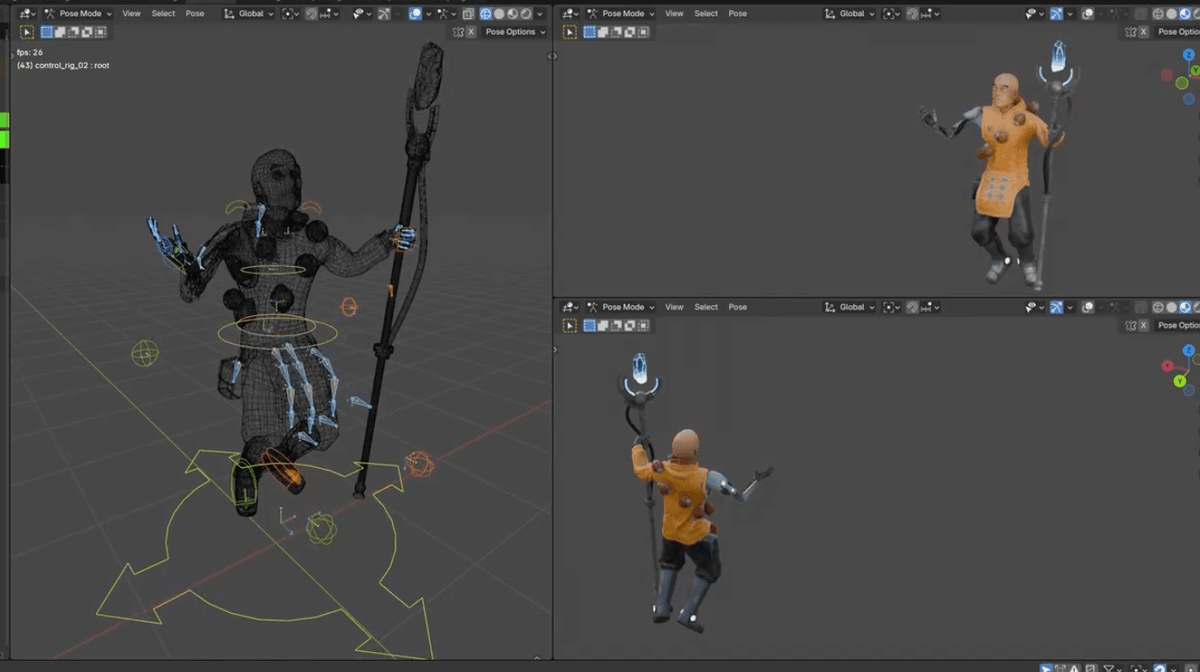Viewport: 1200px width, 672px height.
Task: Toggle X-axis mirror in wireframe viewport
Action: click(x=473, y=32)
